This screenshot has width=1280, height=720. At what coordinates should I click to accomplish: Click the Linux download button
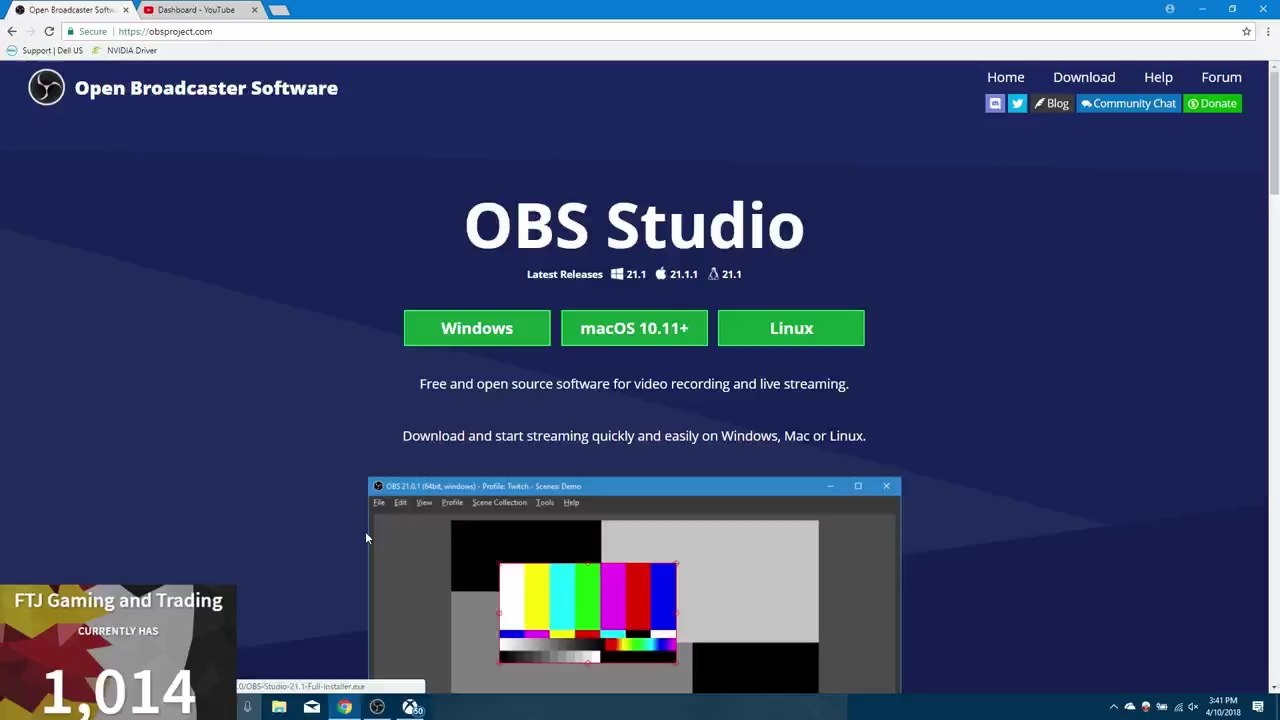[791, 328]
